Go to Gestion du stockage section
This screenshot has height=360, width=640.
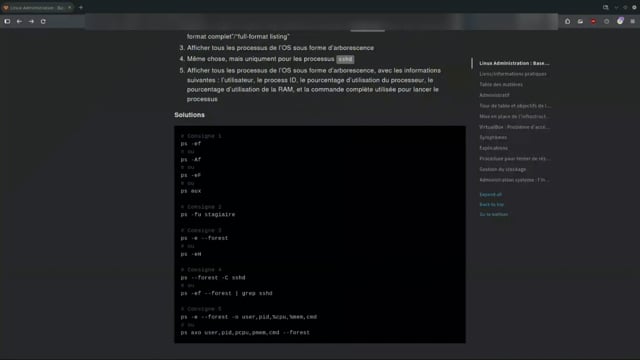coord(502,169)
